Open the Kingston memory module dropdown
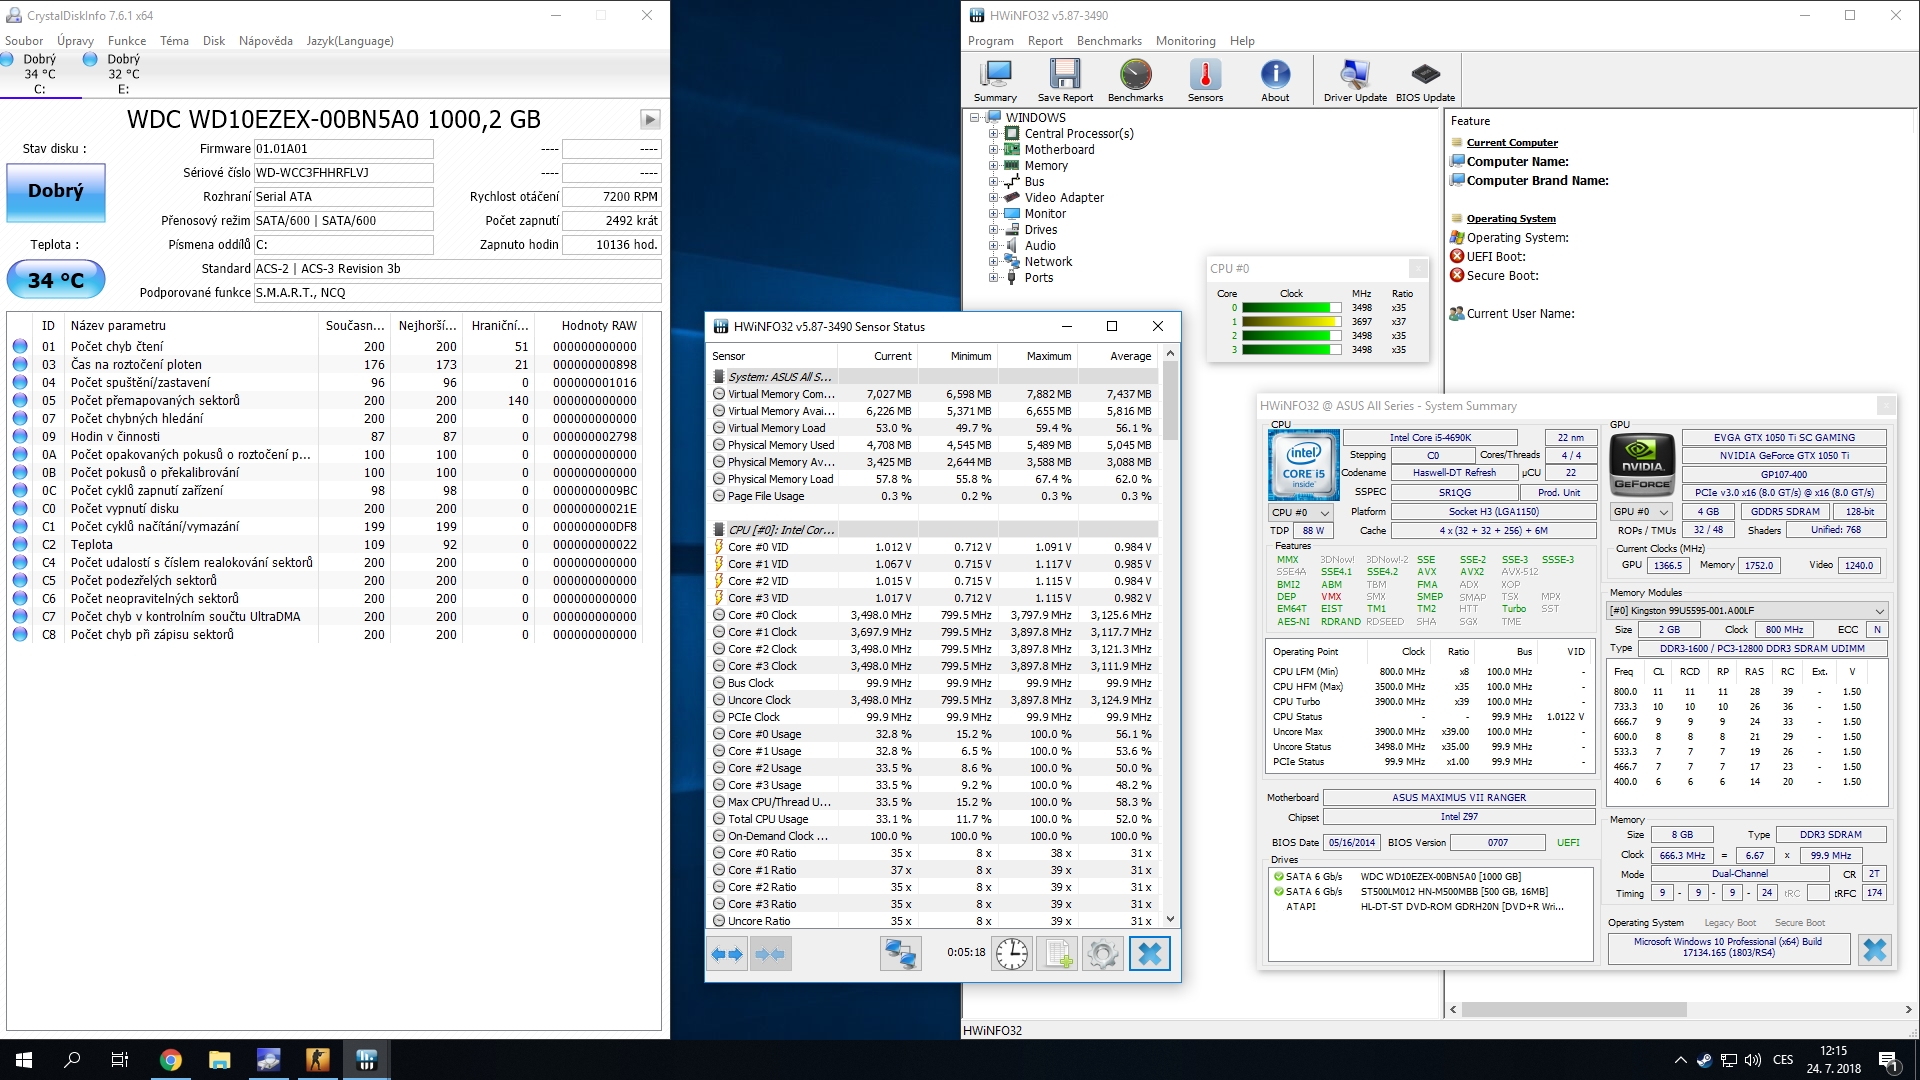Screen dimensions: 1920x1080 [x=1746, y=611]
